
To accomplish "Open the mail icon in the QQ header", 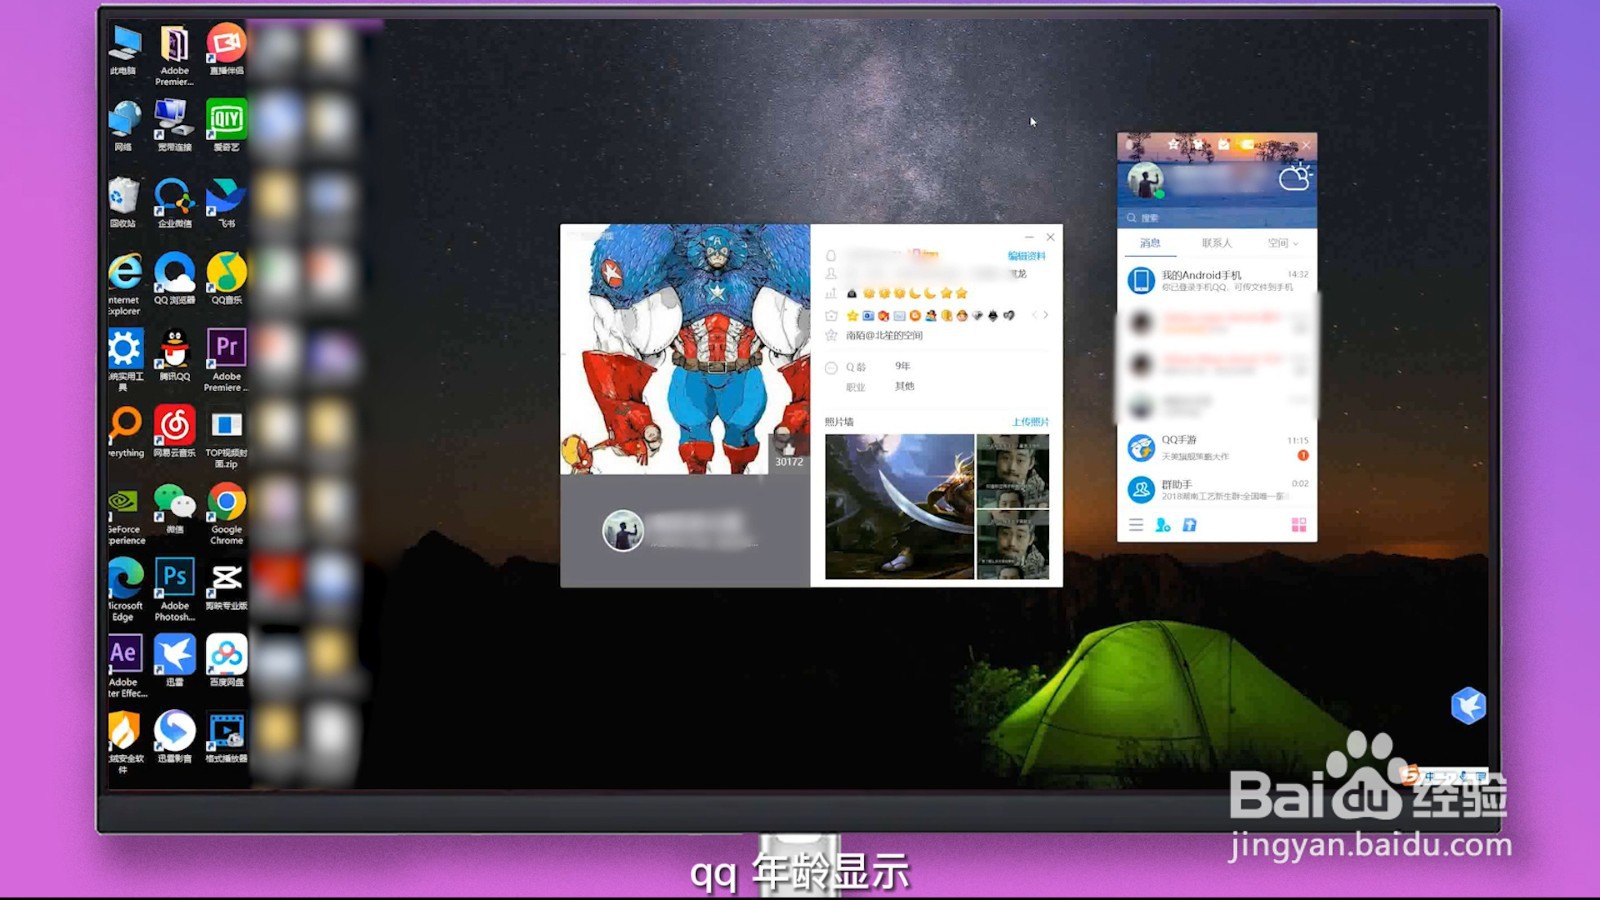I will [1224, 145].
